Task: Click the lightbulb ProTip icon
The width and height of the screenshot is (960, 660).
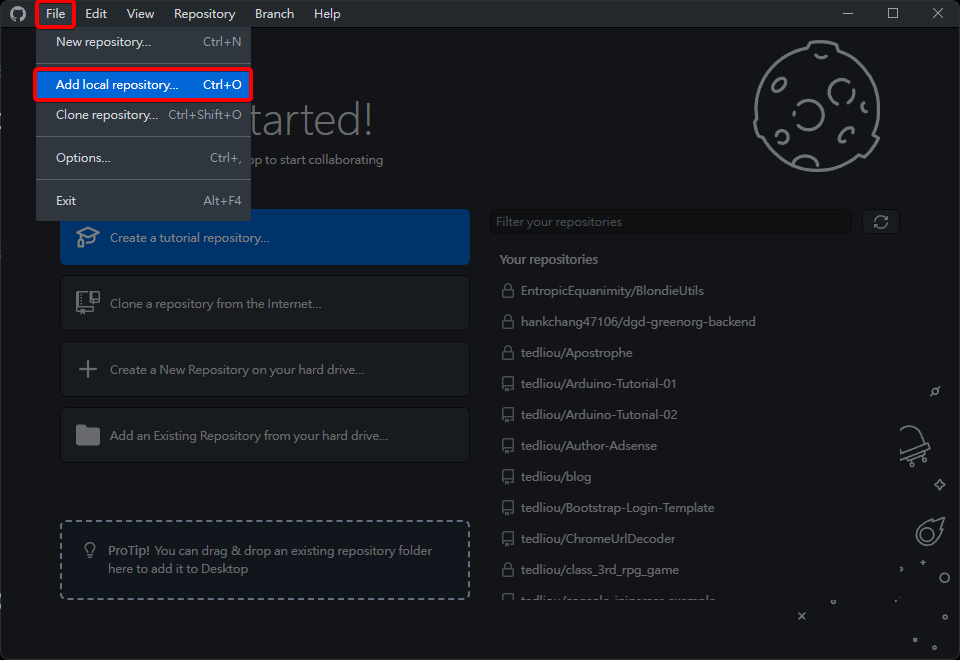Action: tap(89, 550)
